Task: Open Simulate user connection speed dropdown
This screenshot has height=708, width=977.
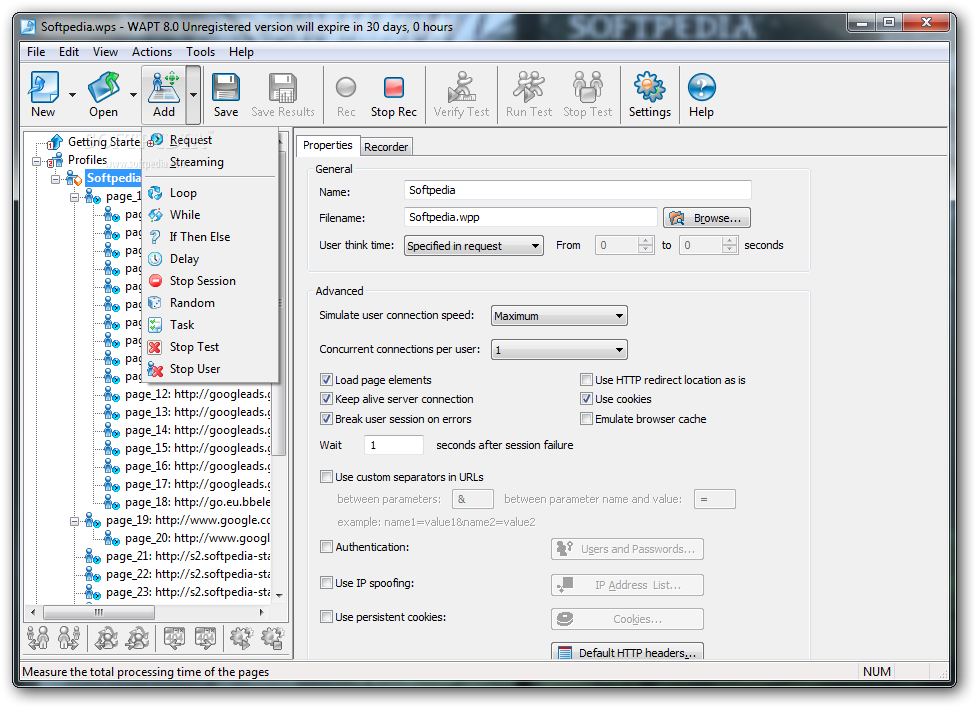Action: coord(559,316)
